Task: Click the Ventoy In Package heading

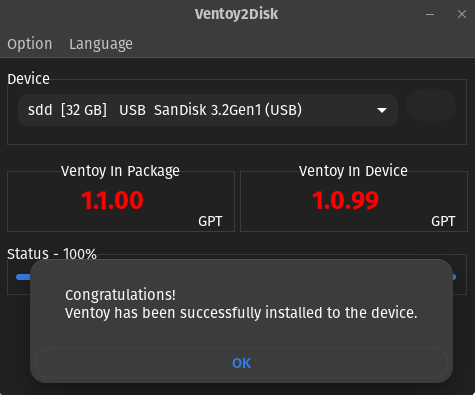Action: click(x=120, y=171)
